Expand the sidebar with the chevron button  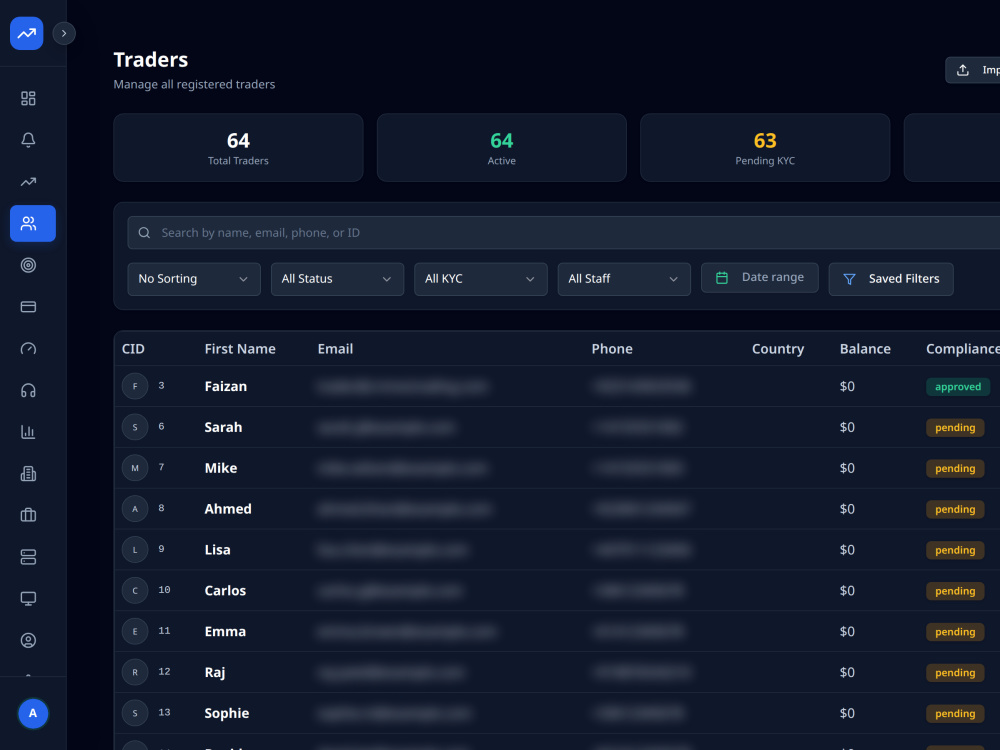[64, 33]
